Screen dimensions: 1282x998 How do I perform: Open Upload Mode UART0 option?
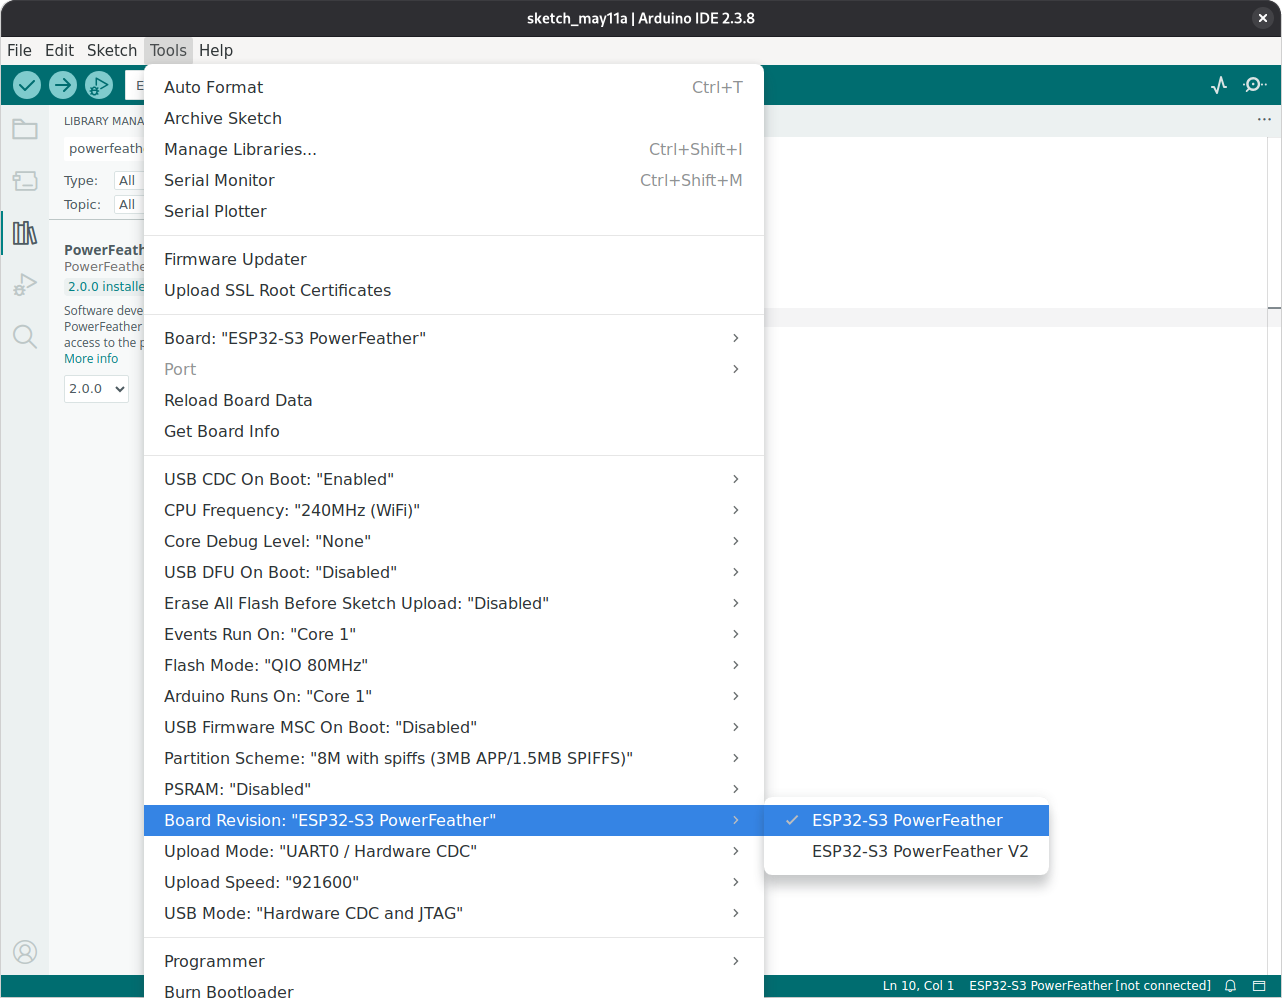tap(454, 851)
